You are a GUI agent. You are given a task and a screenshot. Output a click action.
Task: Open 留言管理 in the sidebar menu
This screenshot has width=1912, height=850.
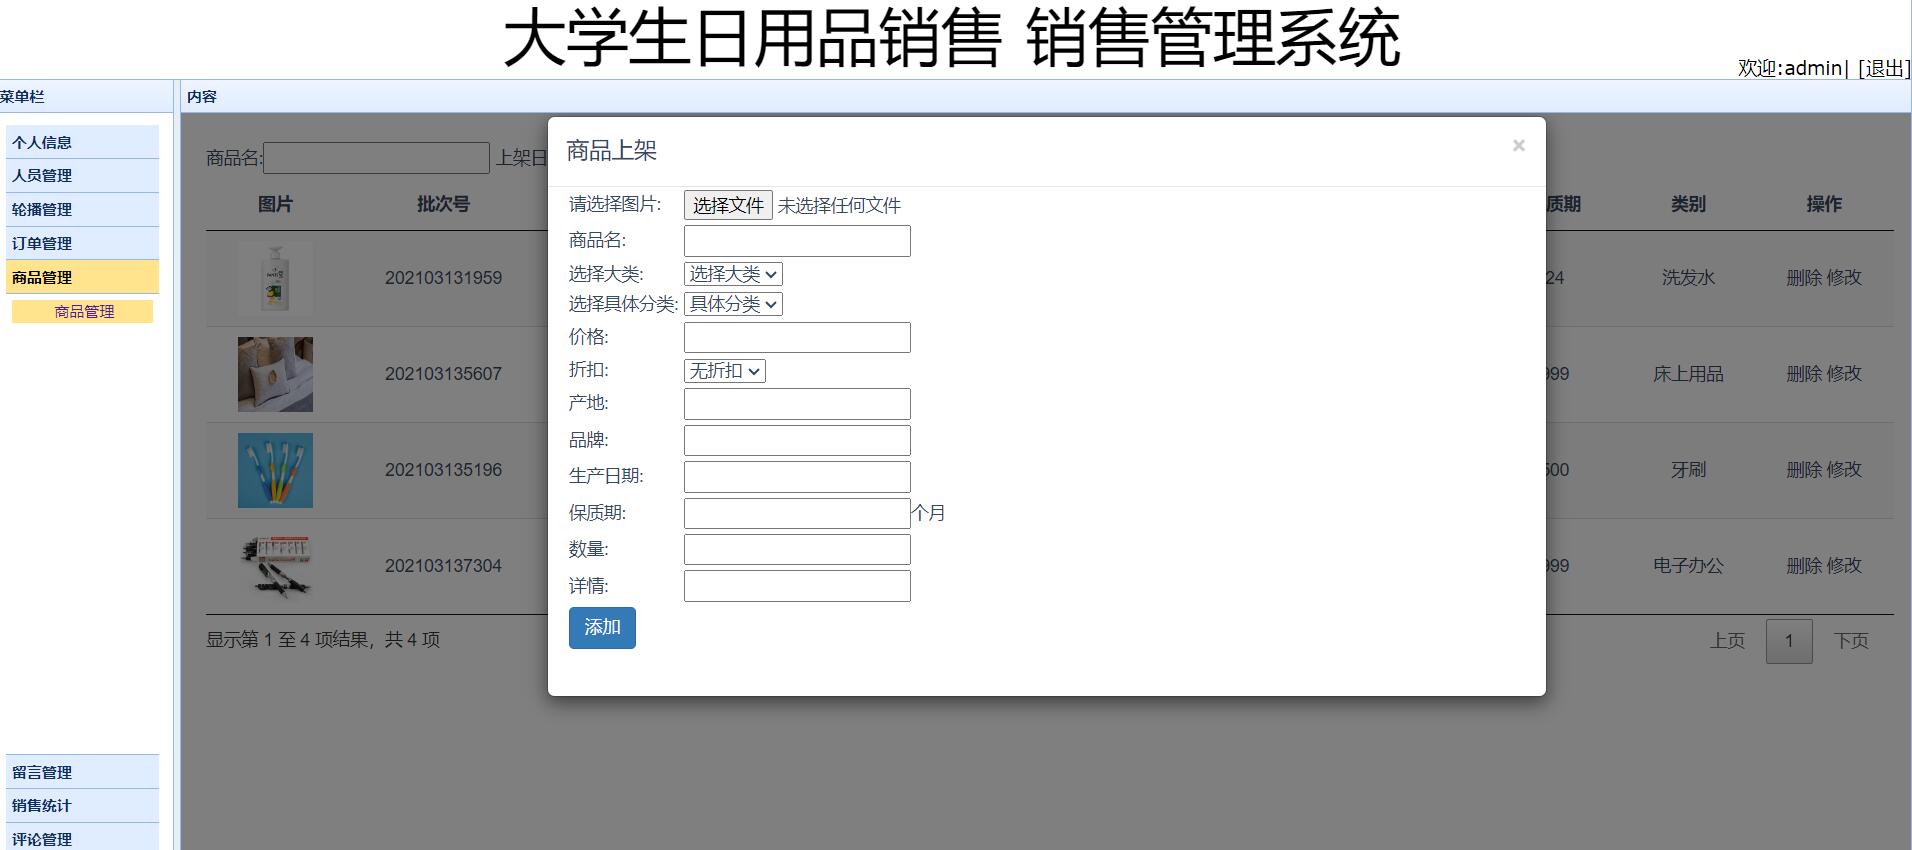point(82,772)
